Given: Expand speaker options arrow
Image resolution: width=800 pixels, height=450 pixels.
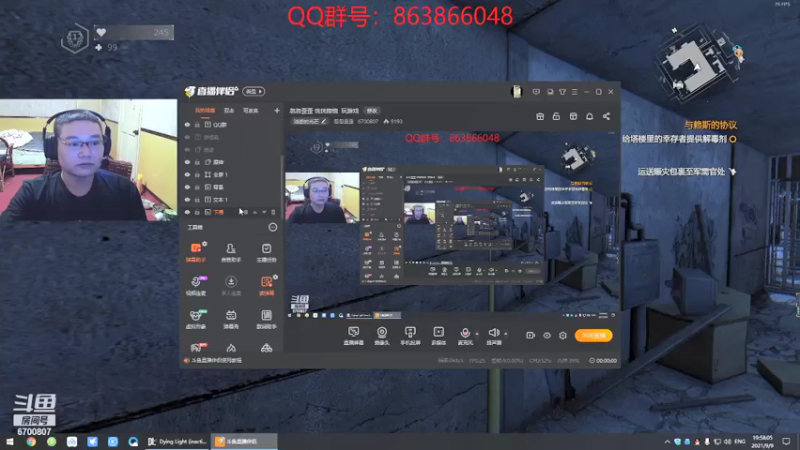Looking at the screenshot, I should click(x=506, y=334).
